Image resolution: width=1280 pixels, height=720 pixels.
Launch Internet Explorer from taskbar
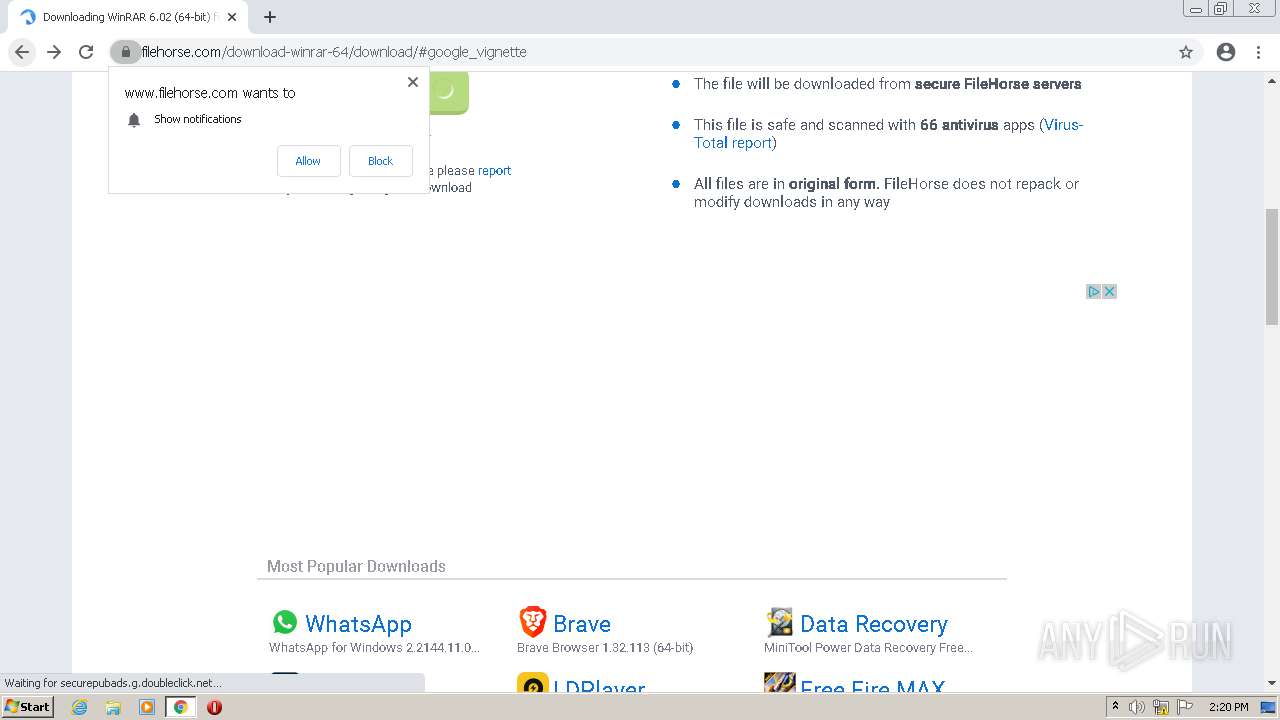tap(79, 707)
